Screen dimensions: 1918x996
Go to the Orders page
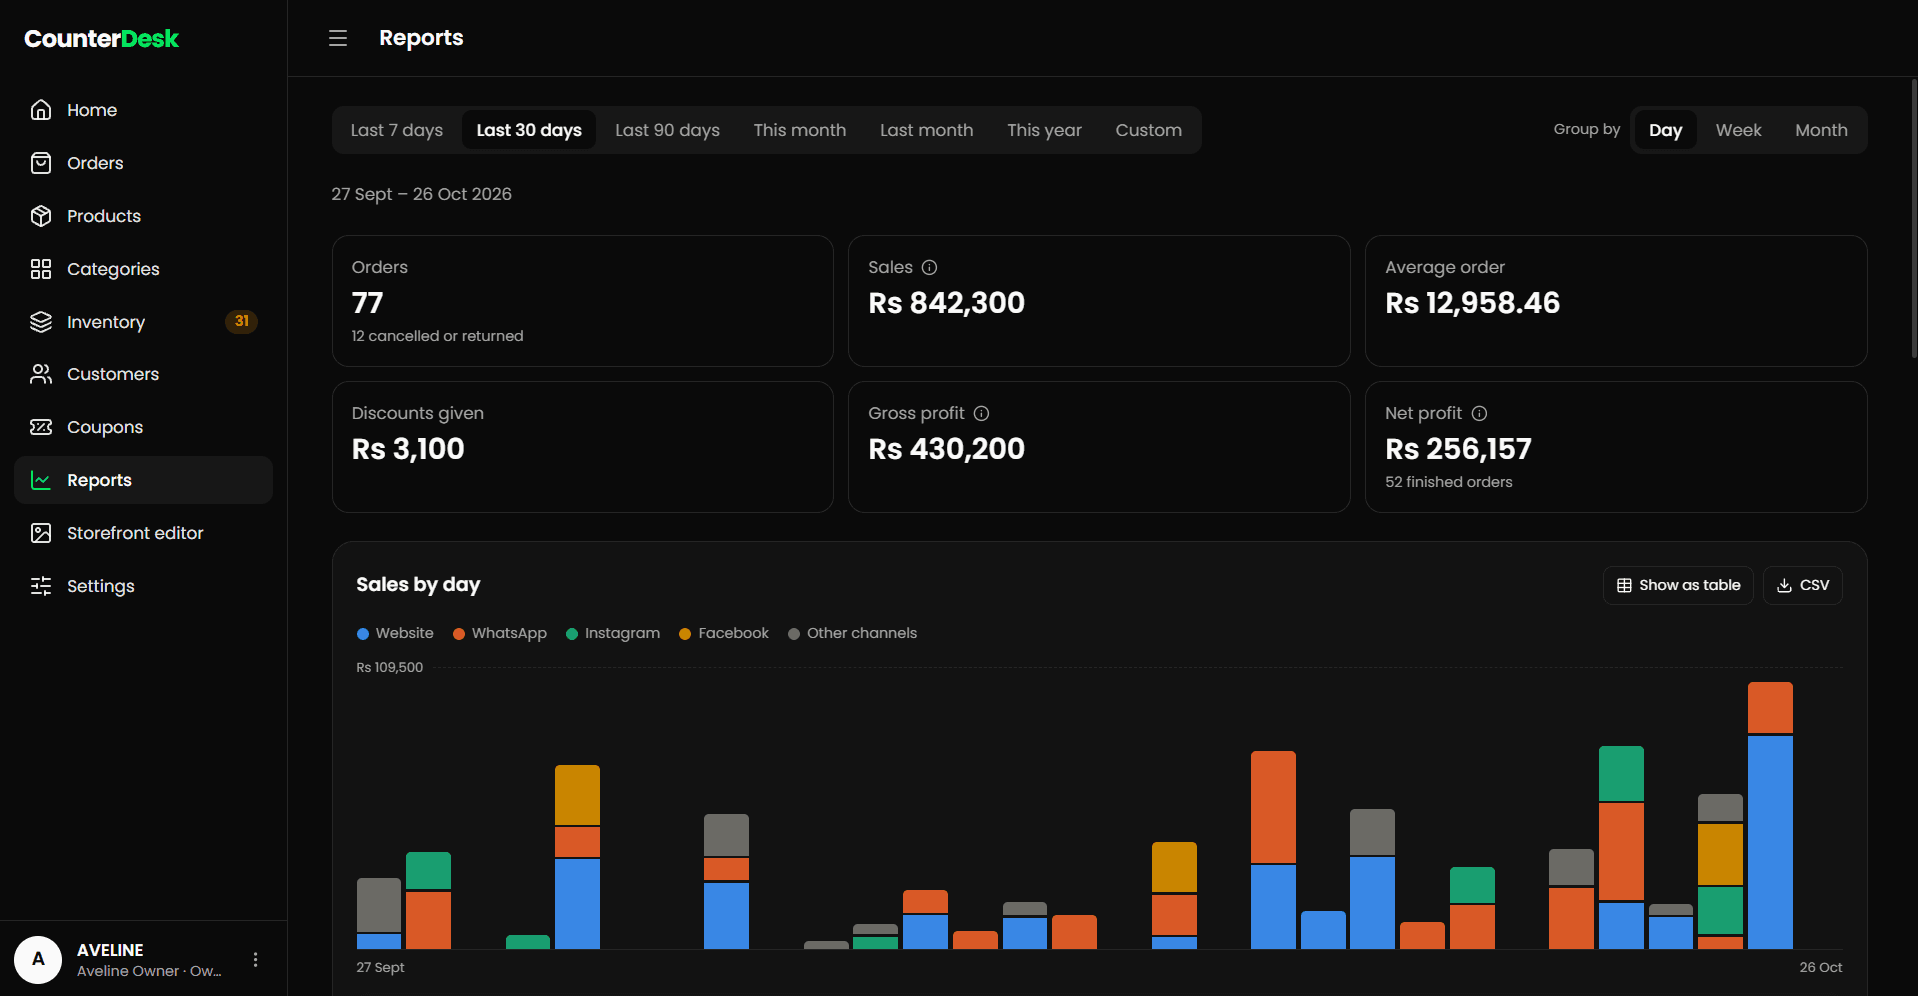click(x=143, y=163)
